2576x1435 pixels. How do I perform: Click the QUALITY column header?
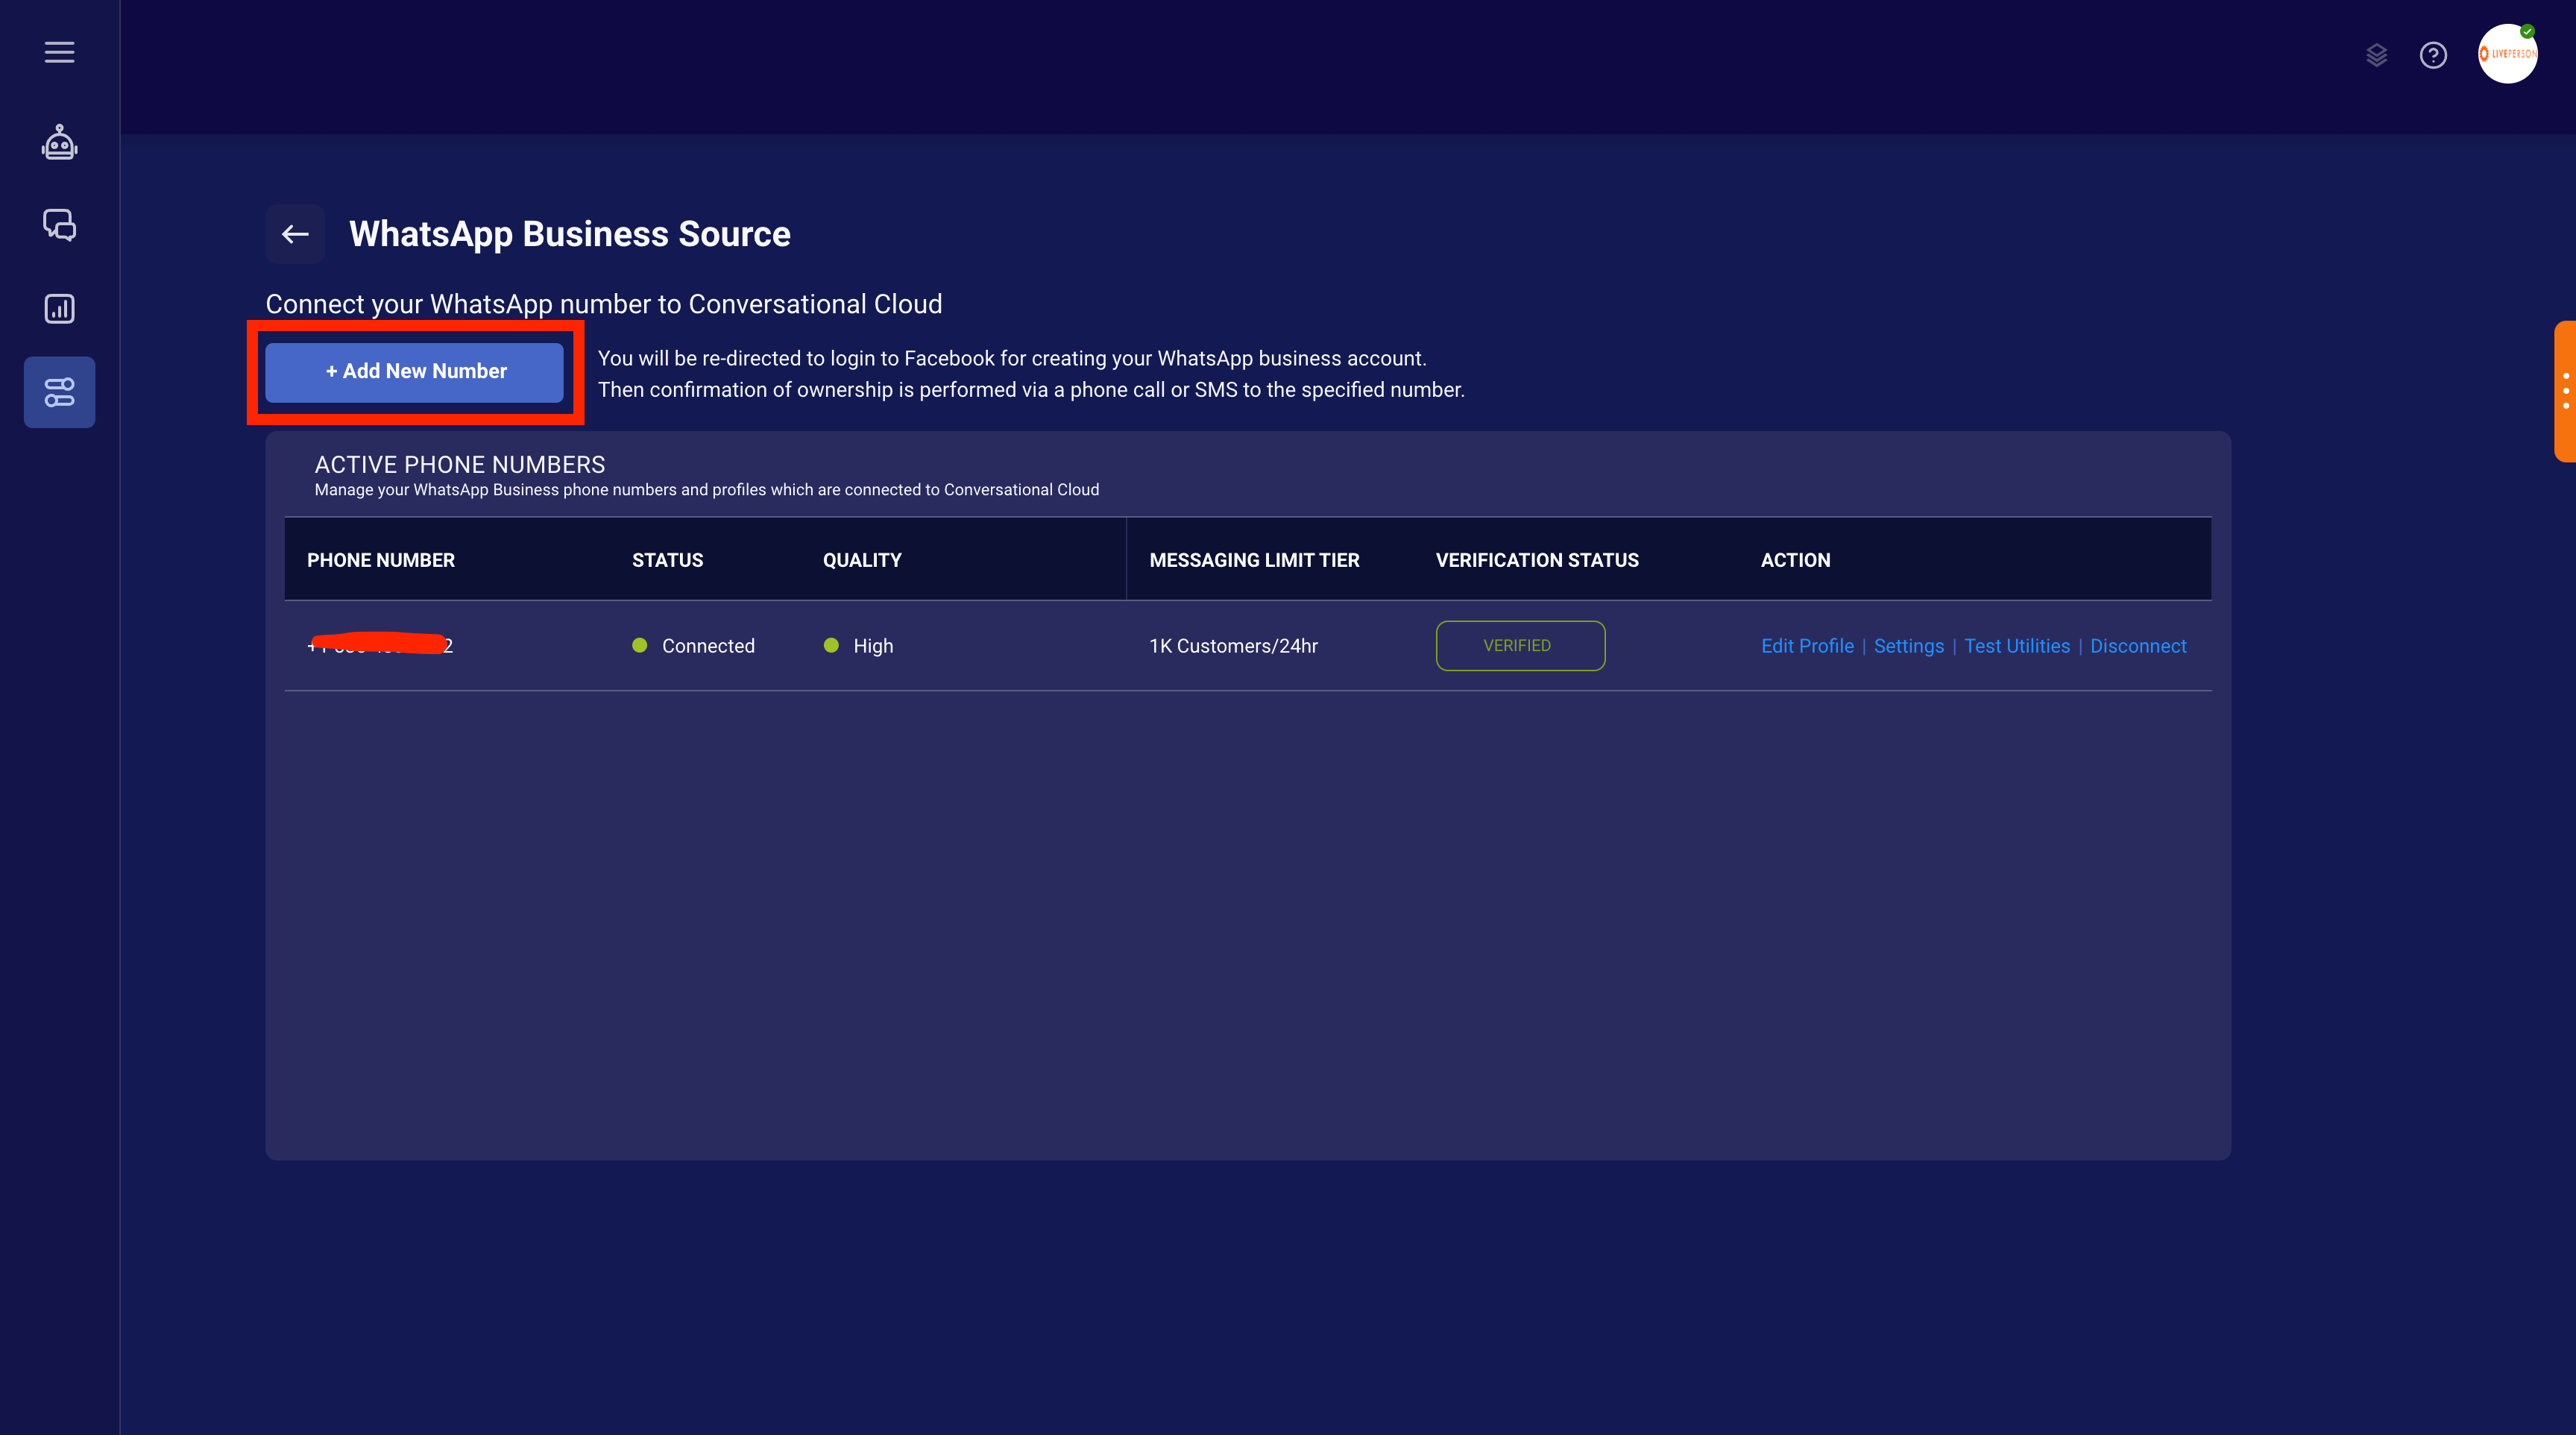(x=862, y=560)
